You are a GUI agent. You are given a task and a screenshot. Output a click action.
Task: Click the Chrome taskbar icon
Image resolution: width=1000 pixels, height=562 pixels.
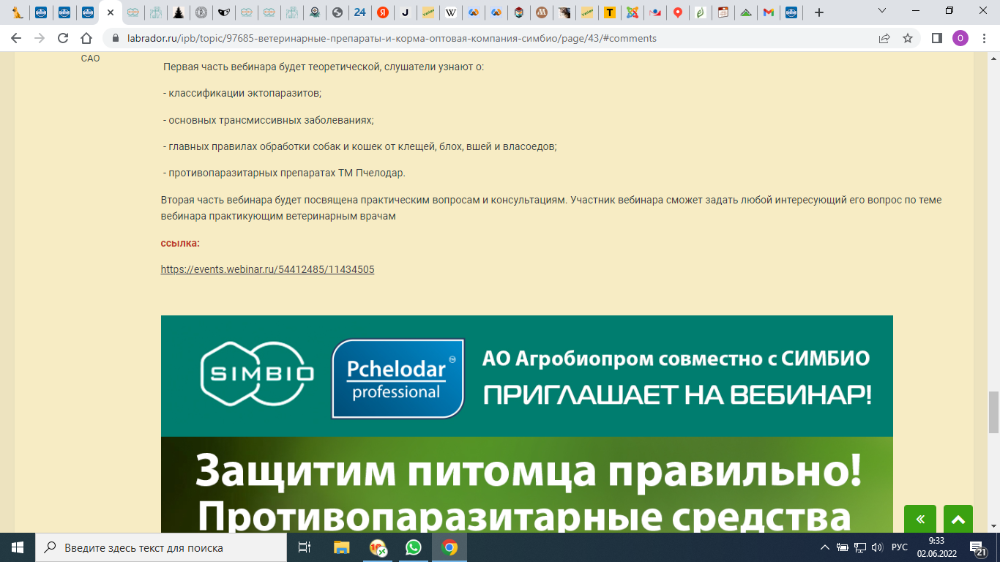tap(450, 547)
